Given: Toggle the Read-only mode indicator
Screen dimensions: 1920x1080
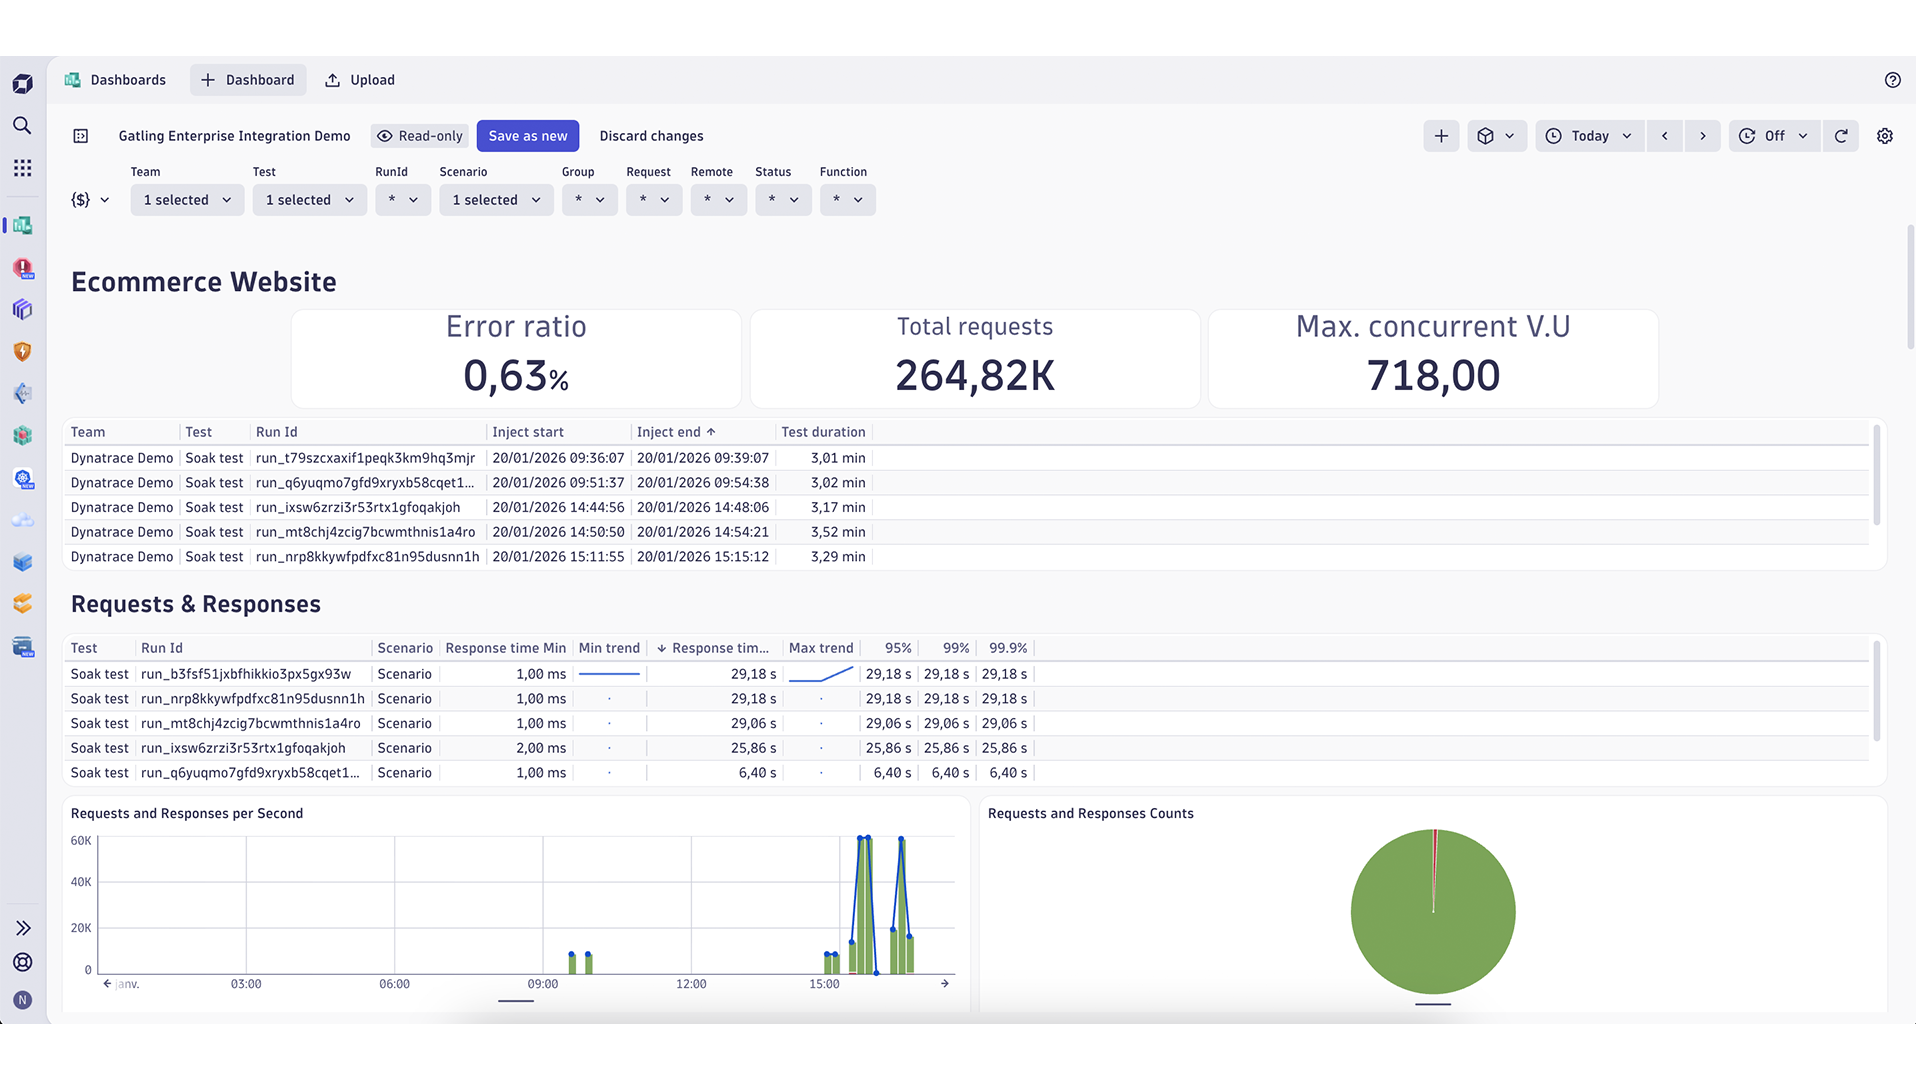Looking at the screenshot, I should [420, 136].
